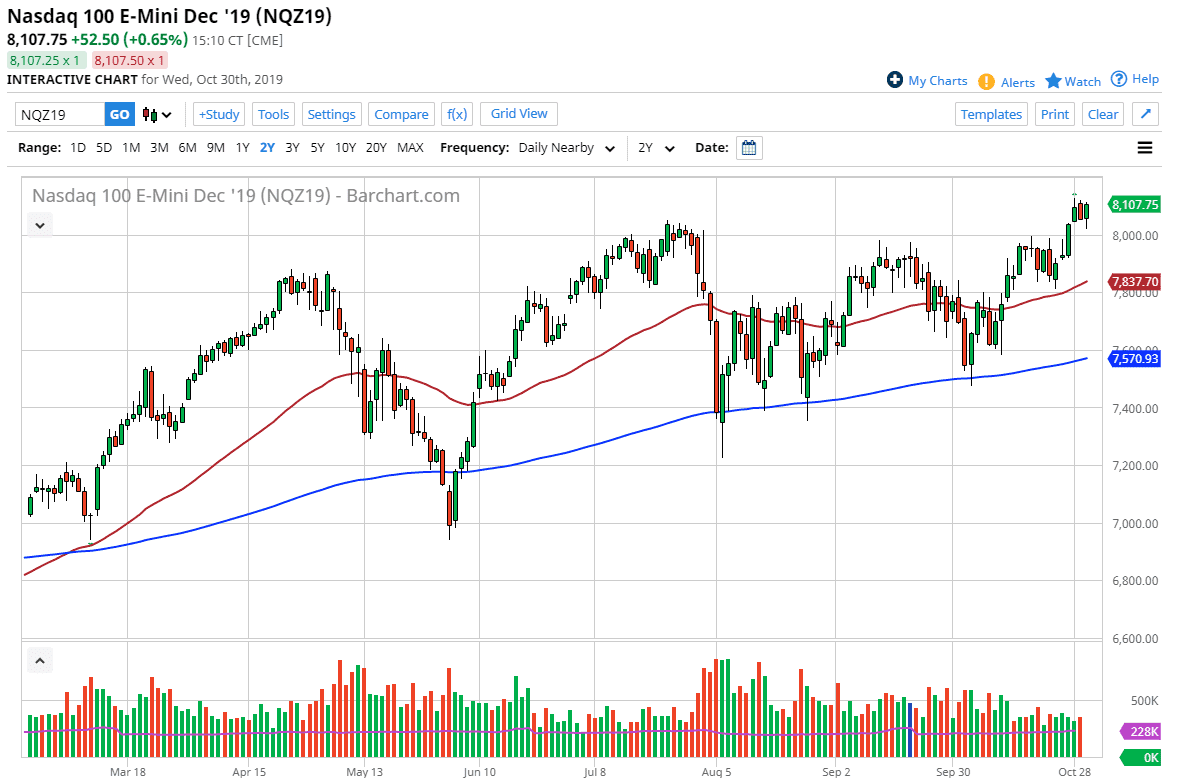Enable the 5D range view
The width and height of the screenshot is (1182, 778).
click(x=103, y=147)
